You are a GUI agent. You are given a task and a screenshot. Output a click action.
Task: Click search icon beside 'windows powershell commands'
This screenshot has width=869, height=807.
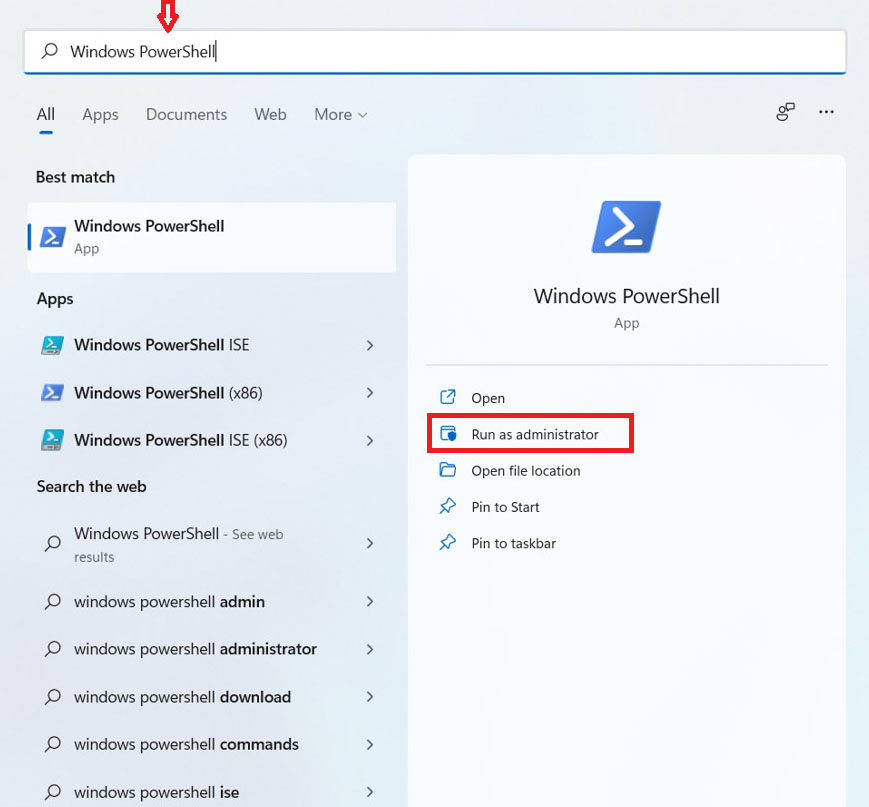coord(53,744)
